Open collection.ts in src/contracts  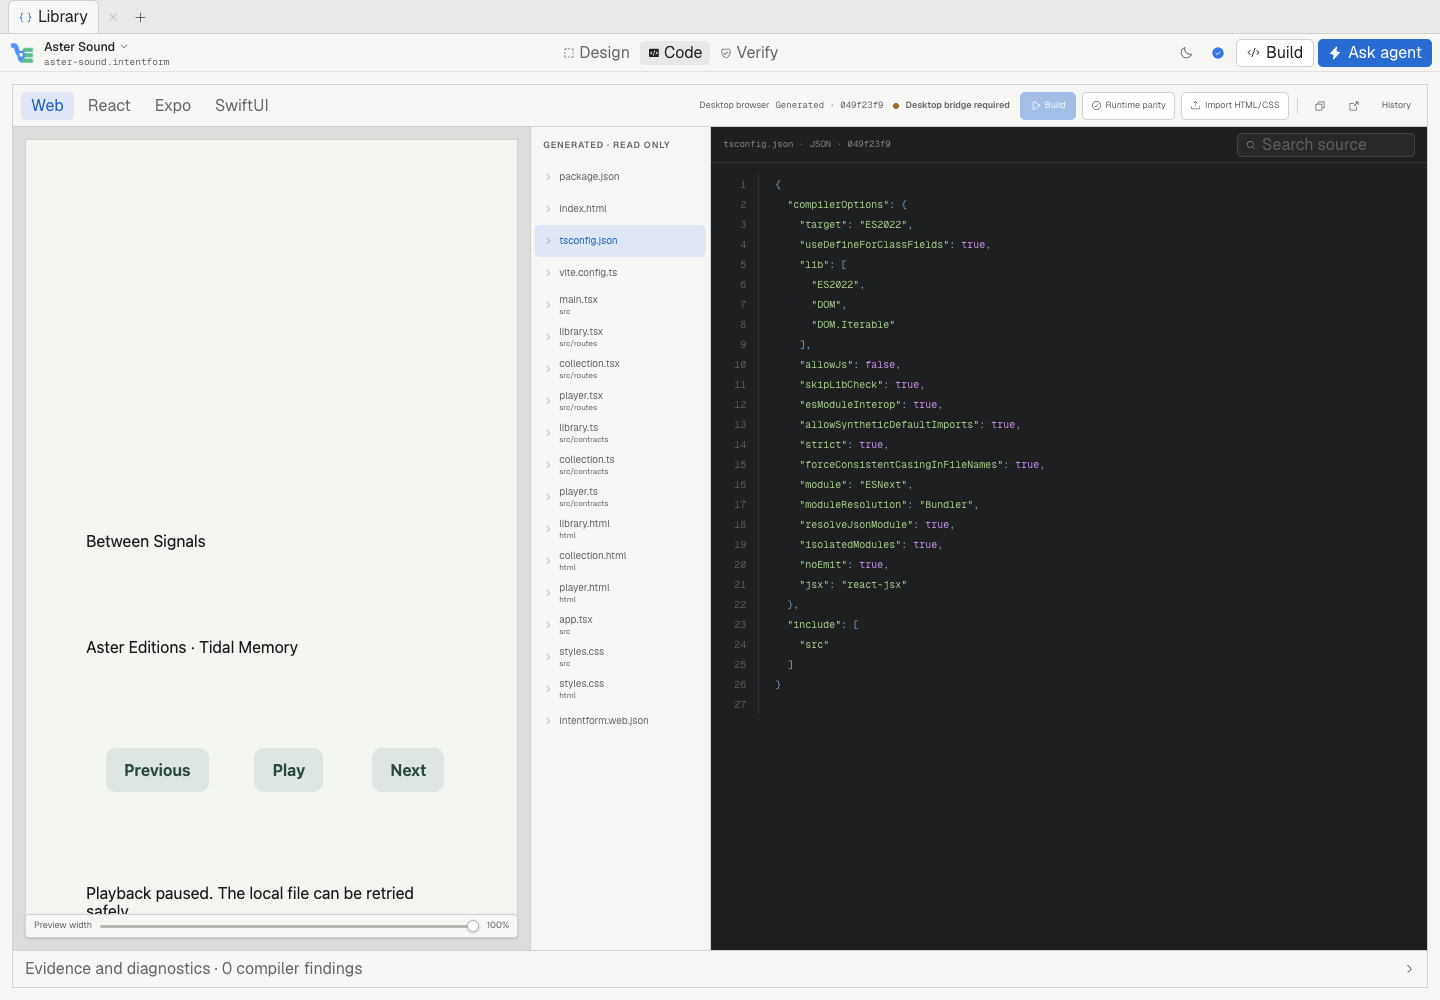pos(620,465)
